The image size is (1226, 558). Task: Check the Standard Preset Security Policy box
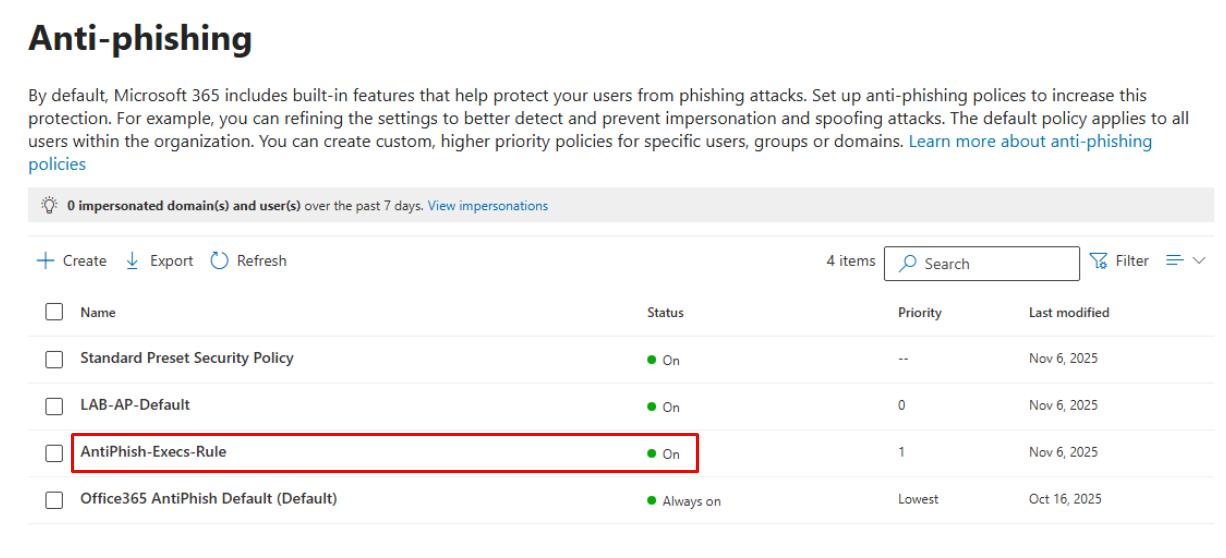[x=55, y=359]
